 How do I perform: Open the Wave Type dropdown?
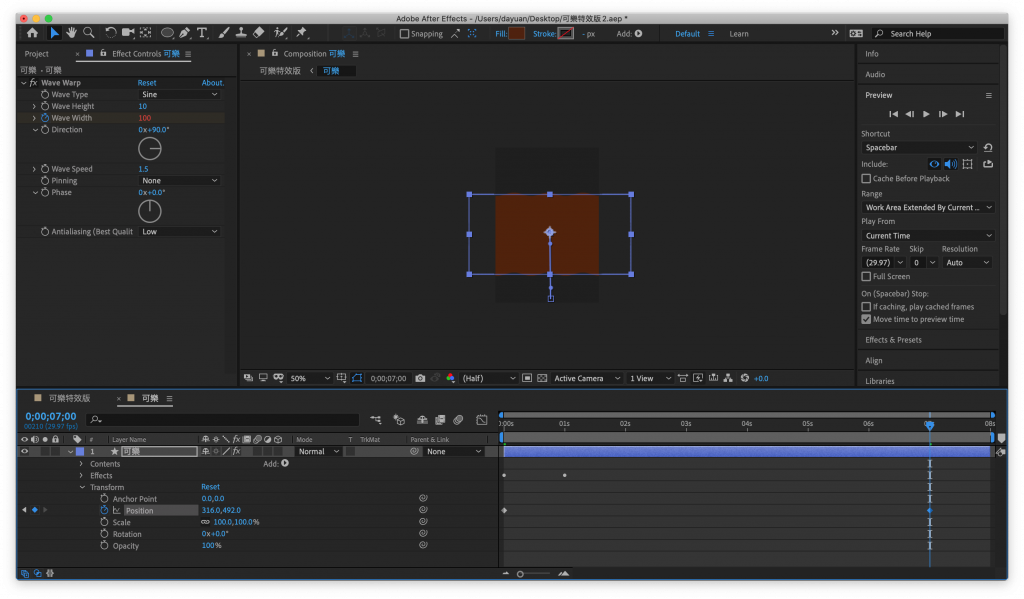(179, 94)
